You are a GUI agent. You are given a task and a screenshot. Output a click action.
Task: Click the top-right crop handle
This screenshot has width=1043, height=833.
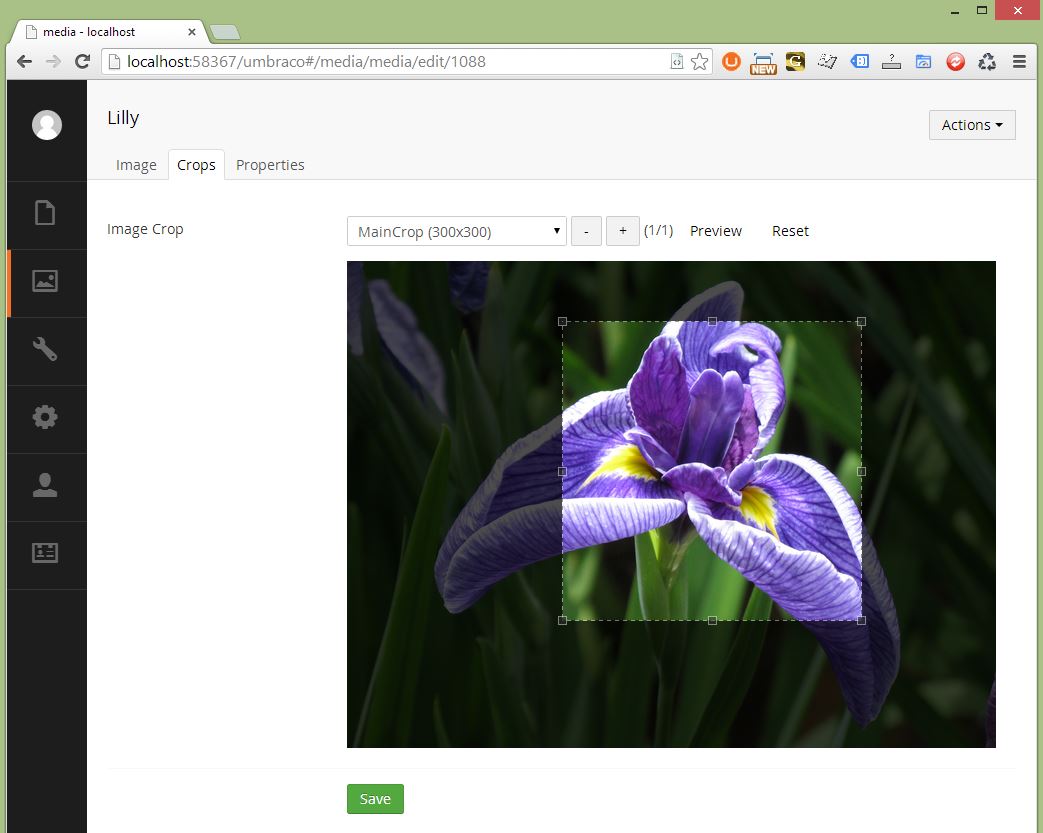pyautogui.click(x=861, y=321)
